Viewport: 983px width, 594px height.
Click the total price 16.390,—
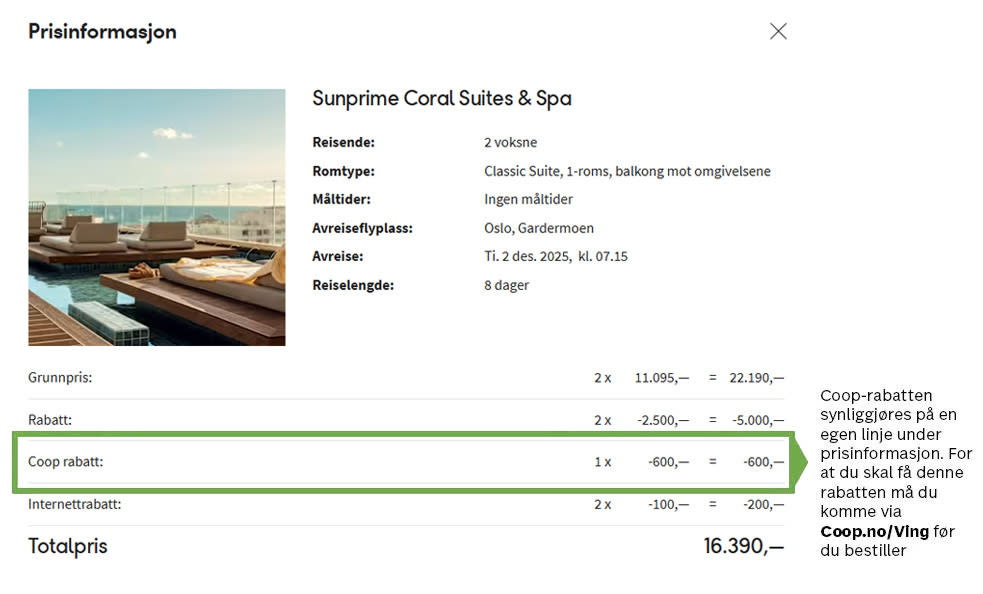point(743,546)
